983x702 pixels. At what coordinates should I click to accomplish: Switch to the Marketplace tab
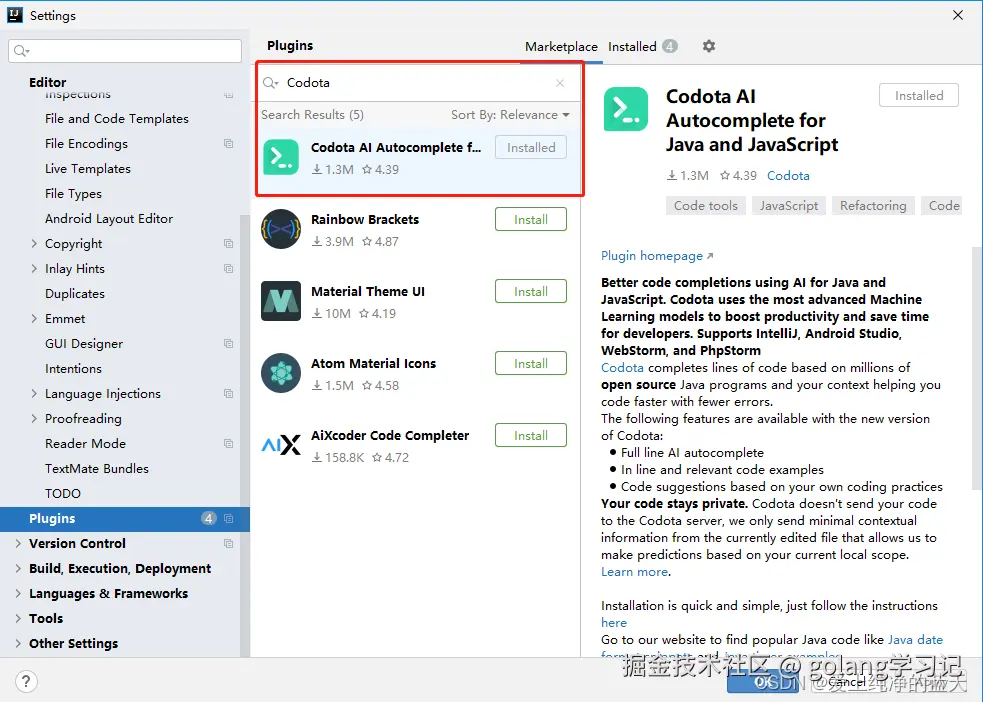561,46
